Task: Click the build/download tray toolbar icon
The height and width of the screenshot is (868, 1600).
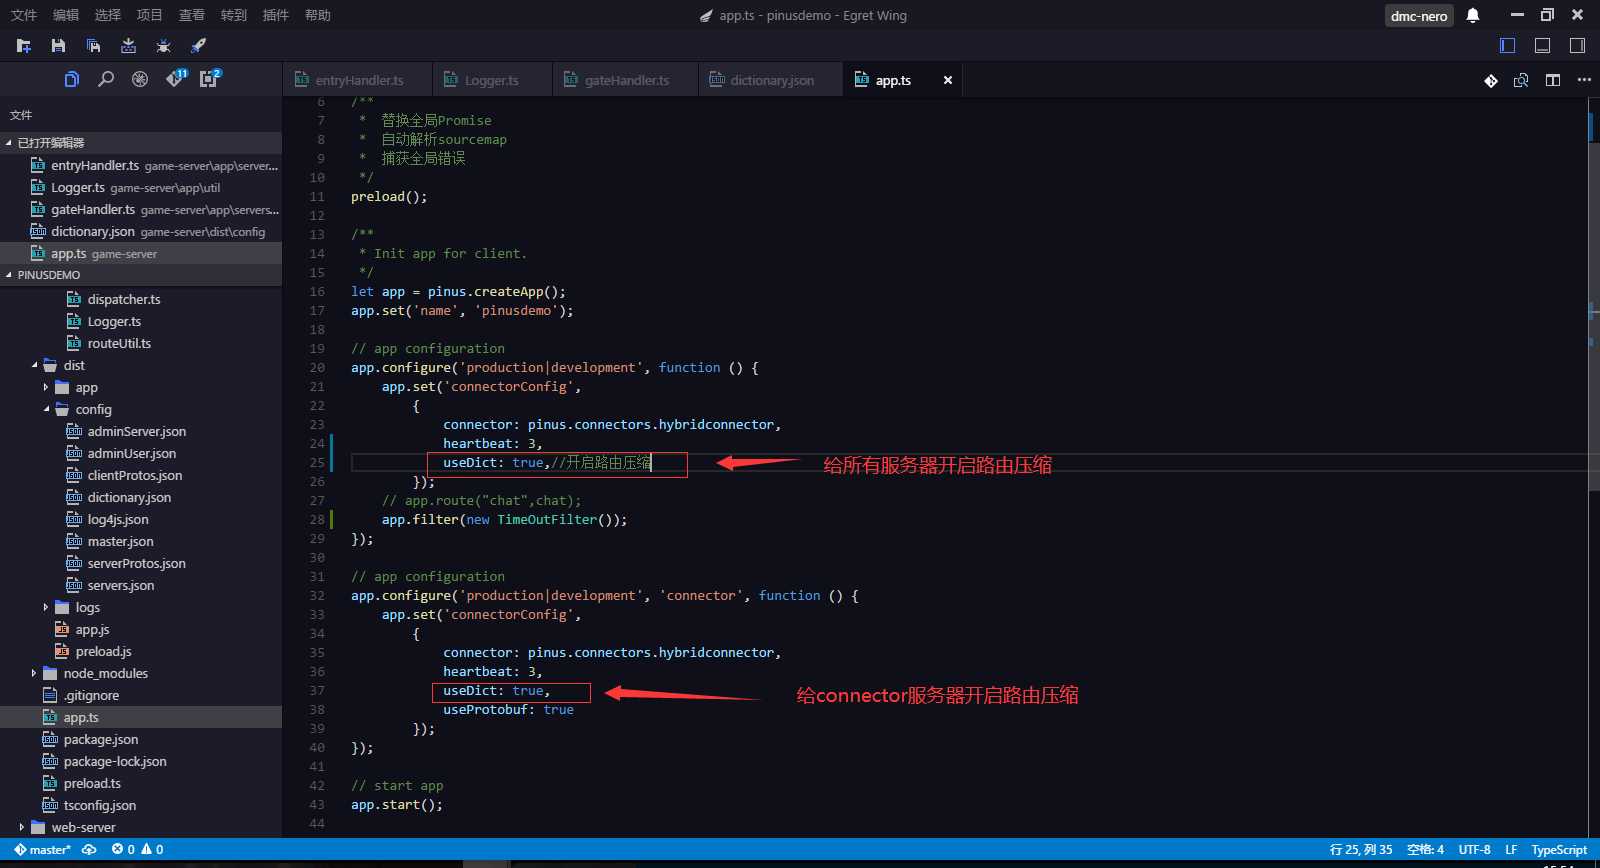Action: 128,46
